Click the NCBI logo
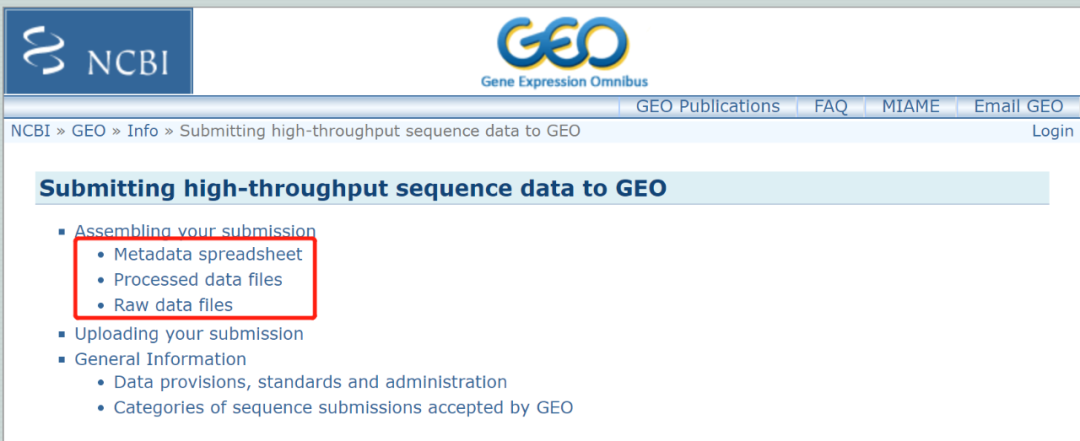1080x441 pixels. (98, 52)
